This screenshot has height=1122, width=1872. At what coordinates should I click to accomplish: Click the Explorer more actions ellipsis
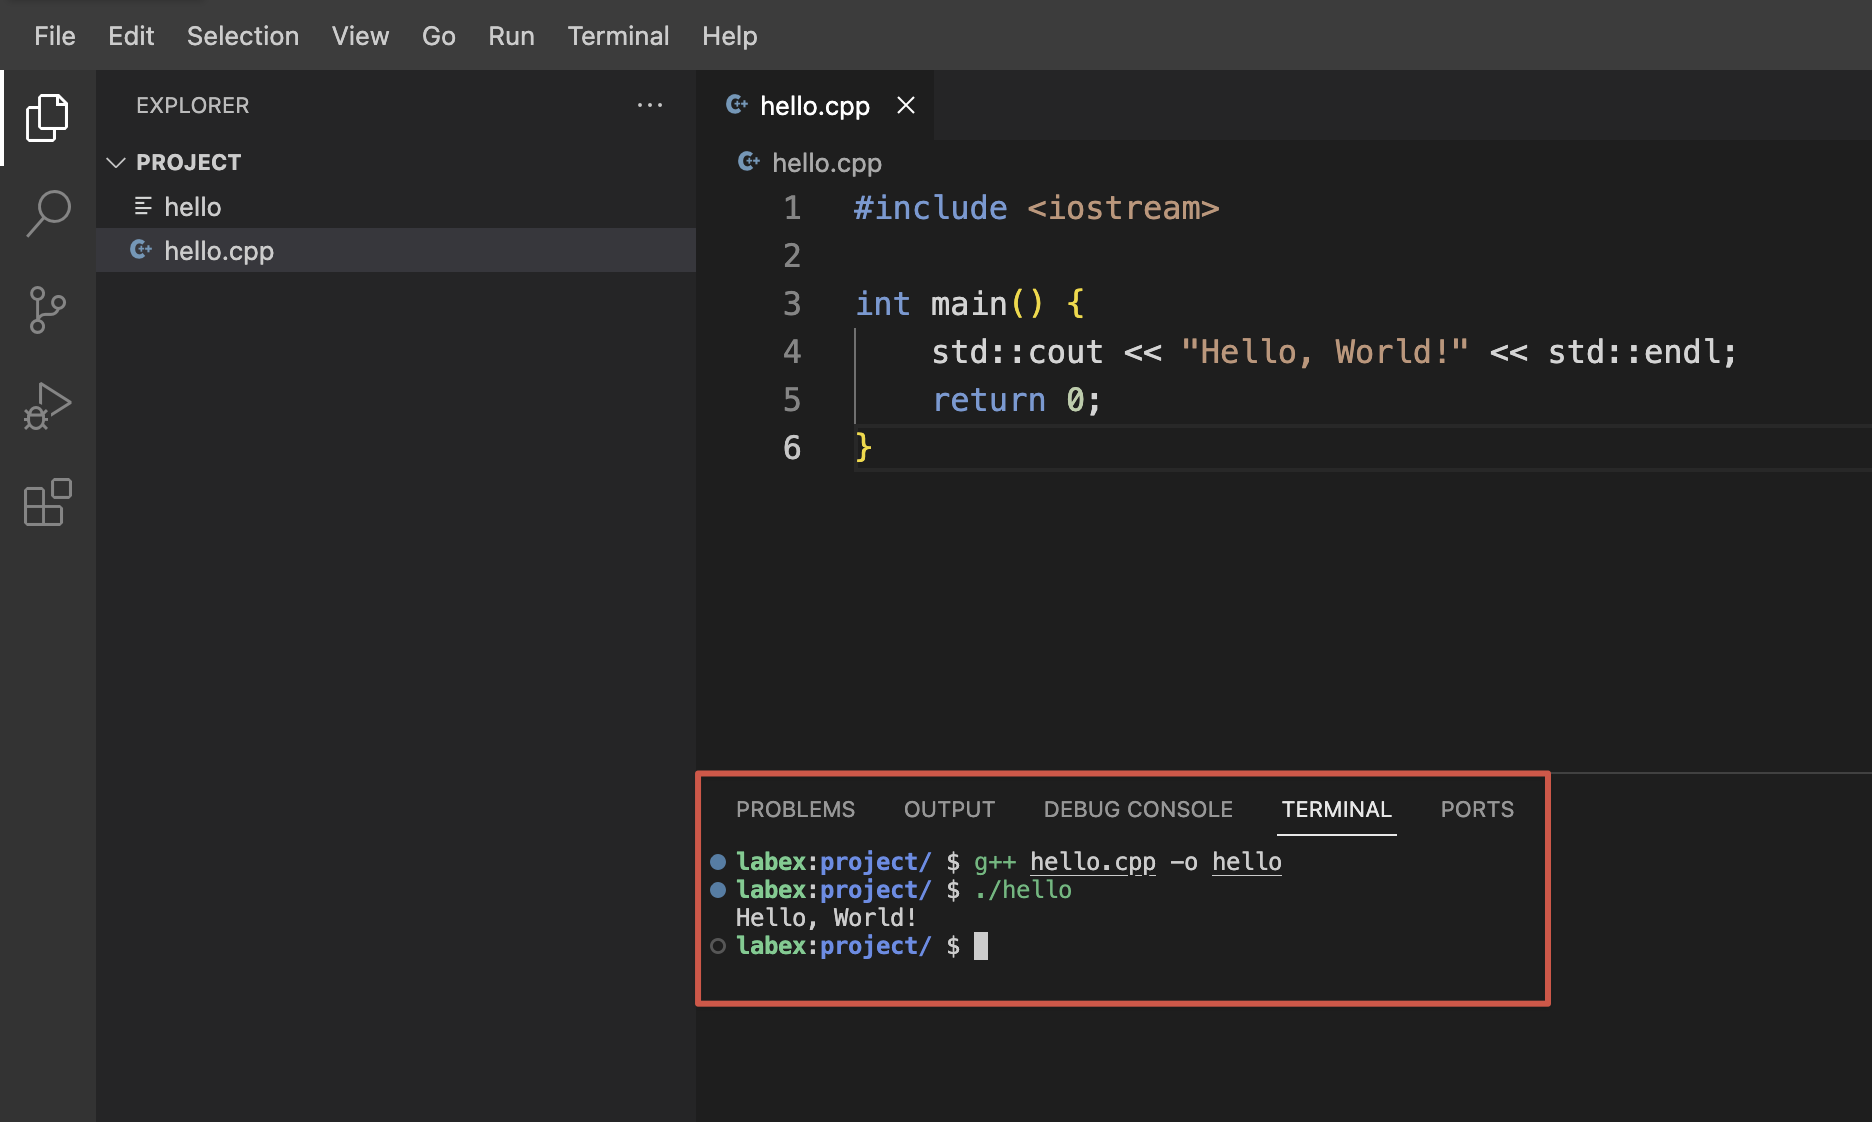pos(650,105)
